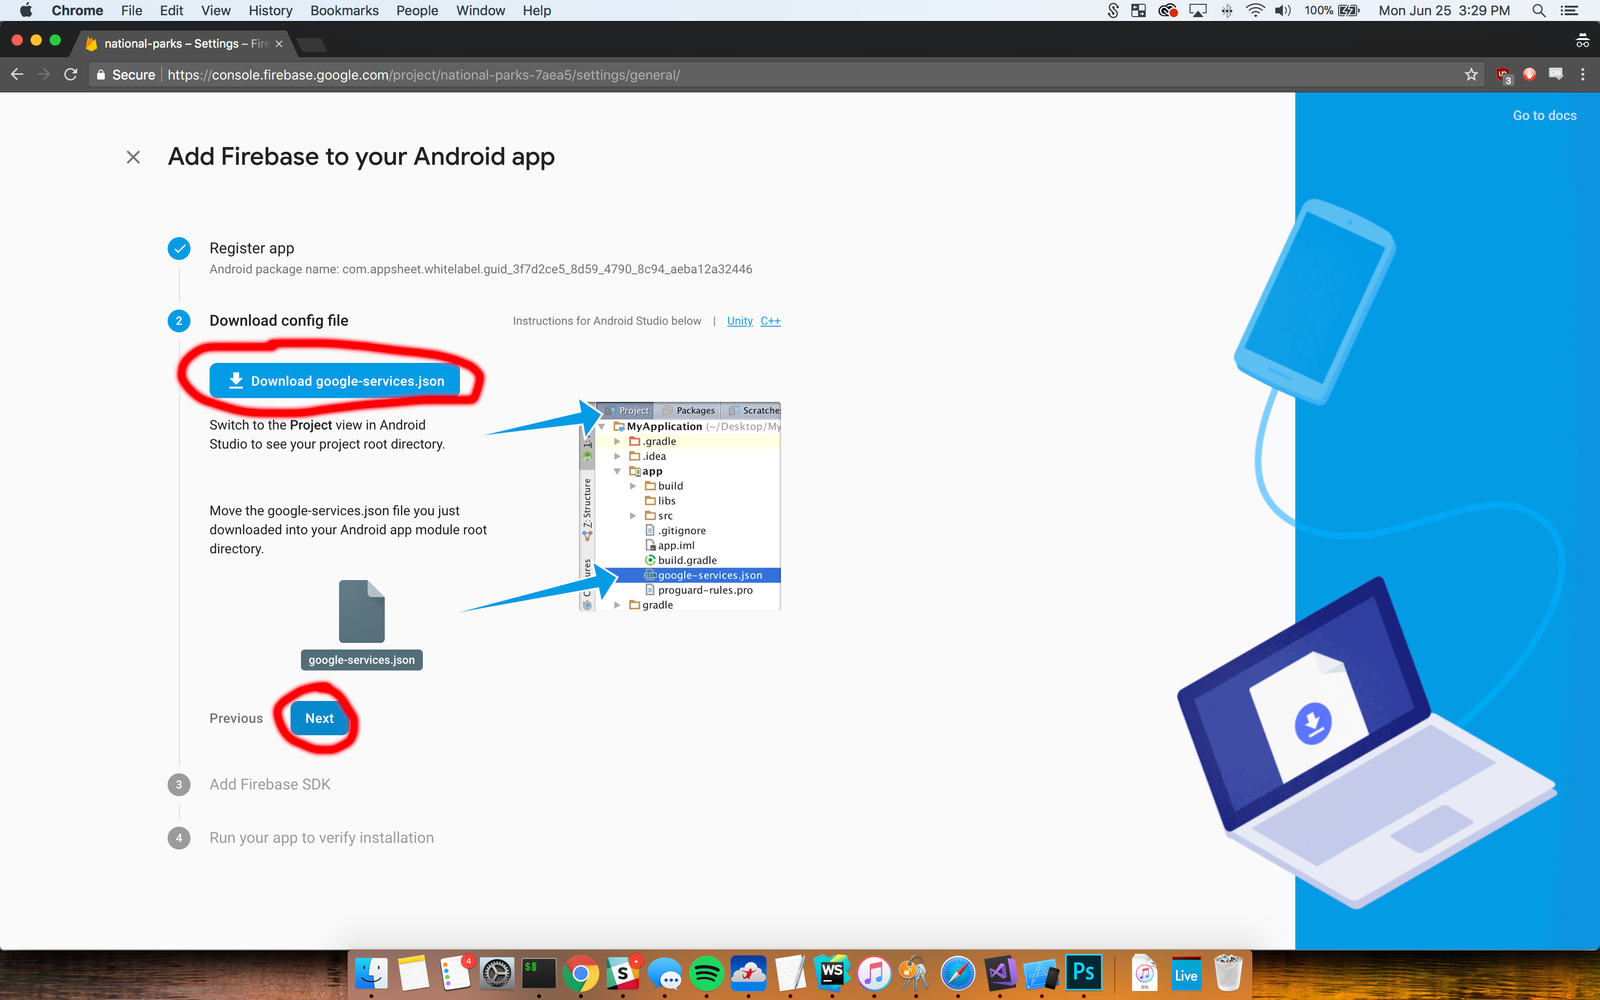Click the Chrome icon in the Dock
This screenshot has width=1600, height=1000.
click(581, 973)
